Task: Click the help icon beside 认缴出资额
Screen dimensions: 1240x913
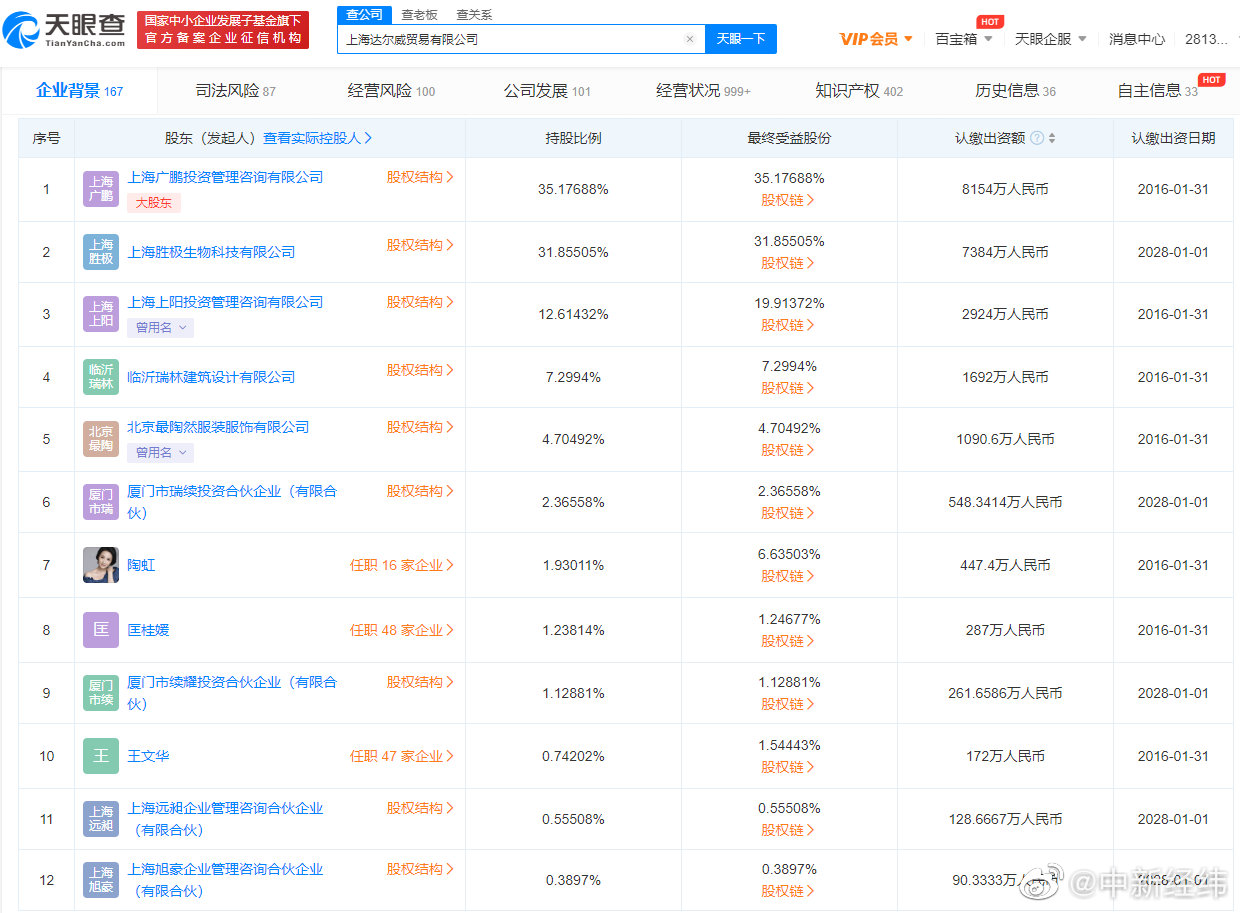Action: [x=1037, y=137]
